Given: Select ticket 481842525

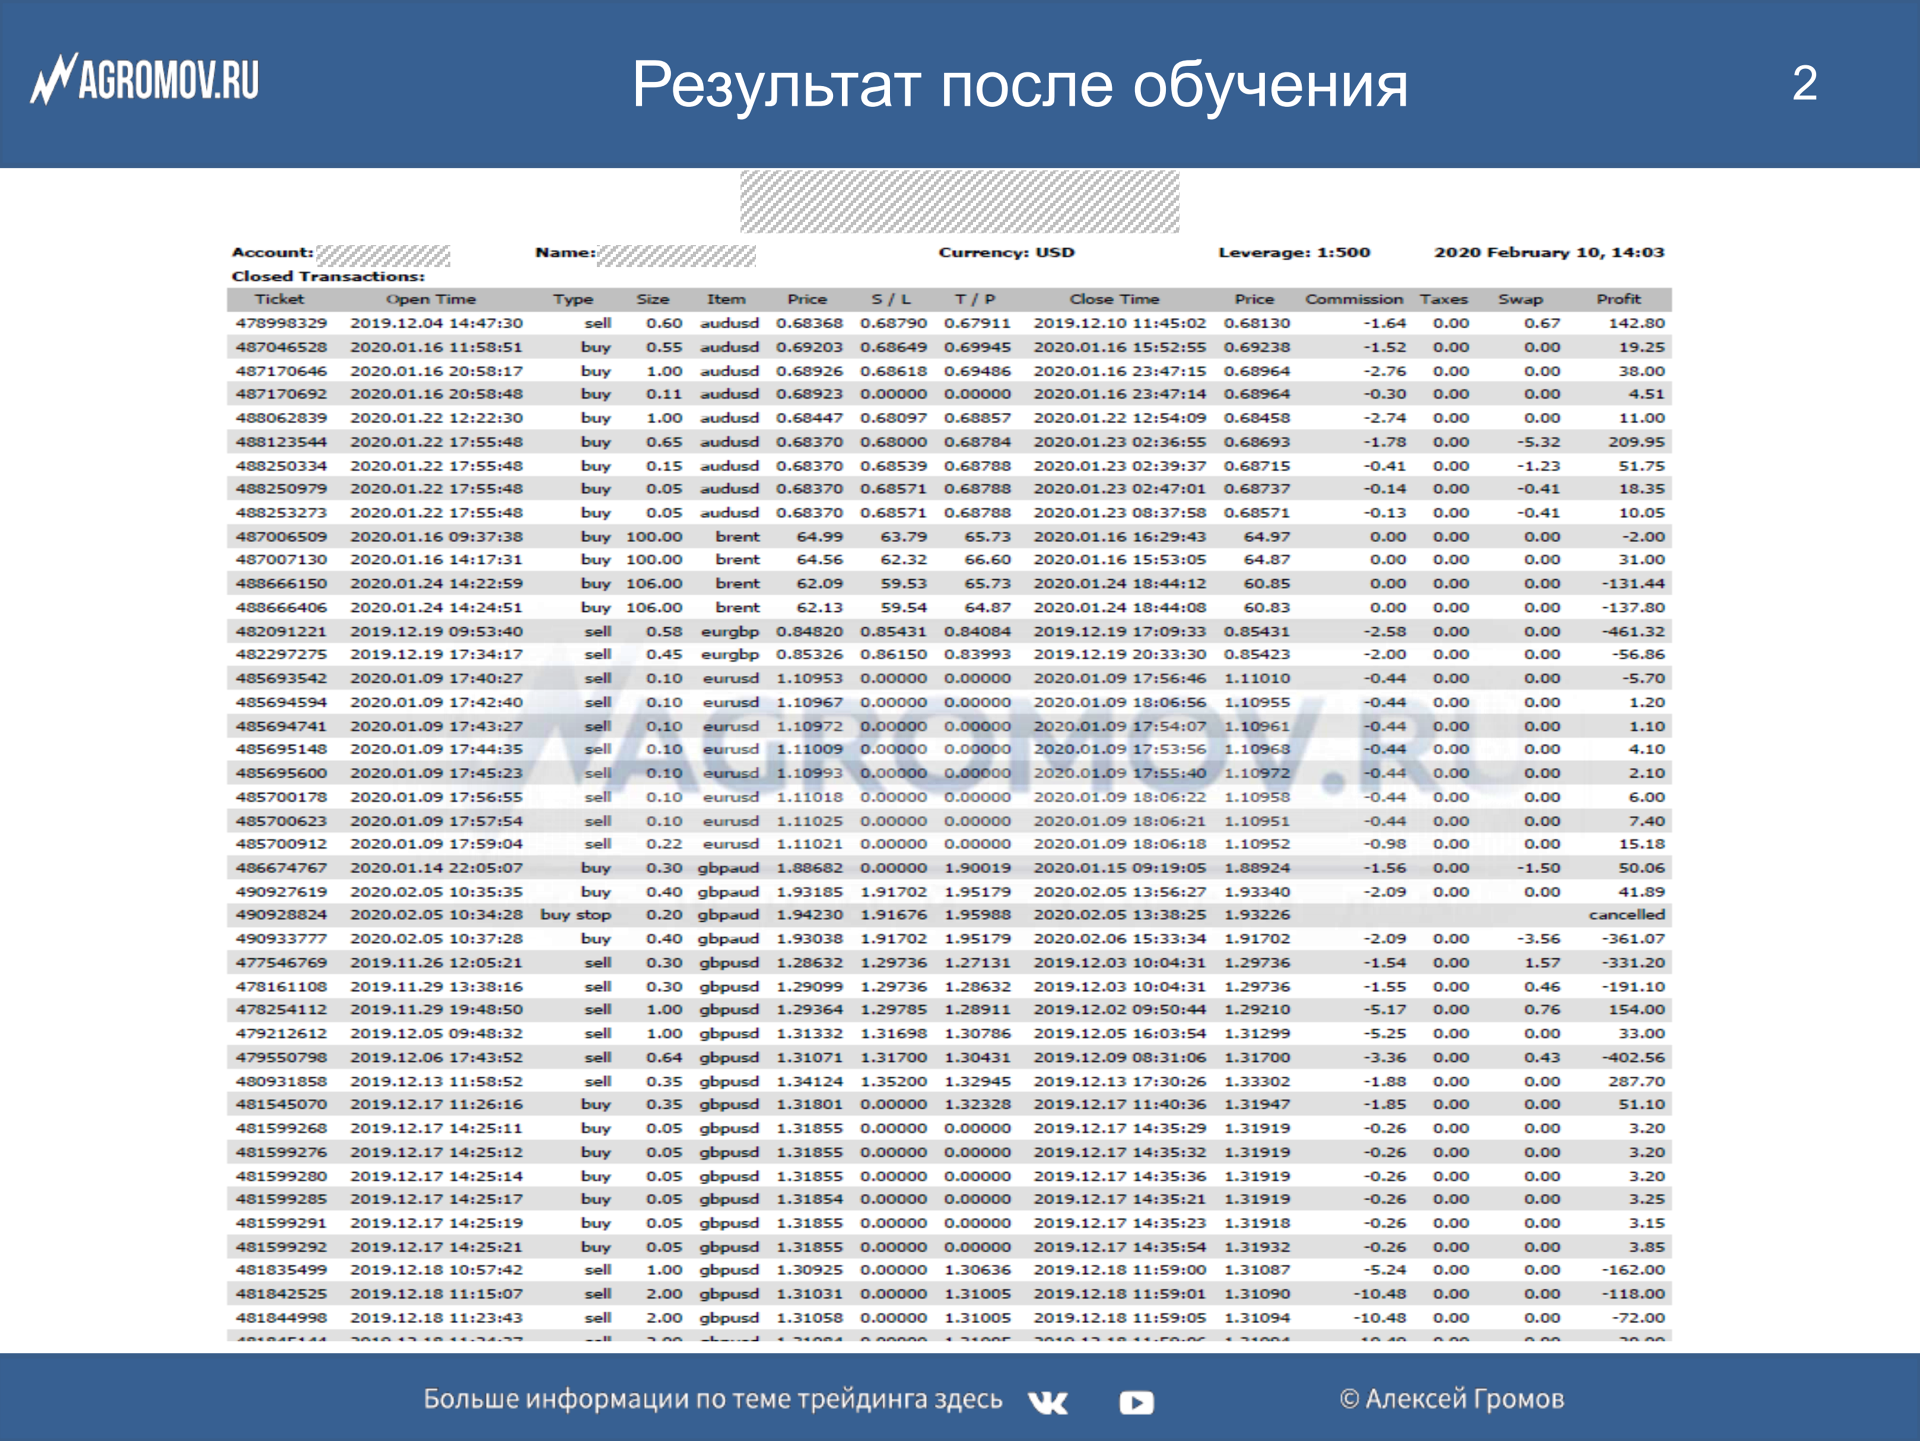Looking at the screenshot, I should (x=281, y=1294).
